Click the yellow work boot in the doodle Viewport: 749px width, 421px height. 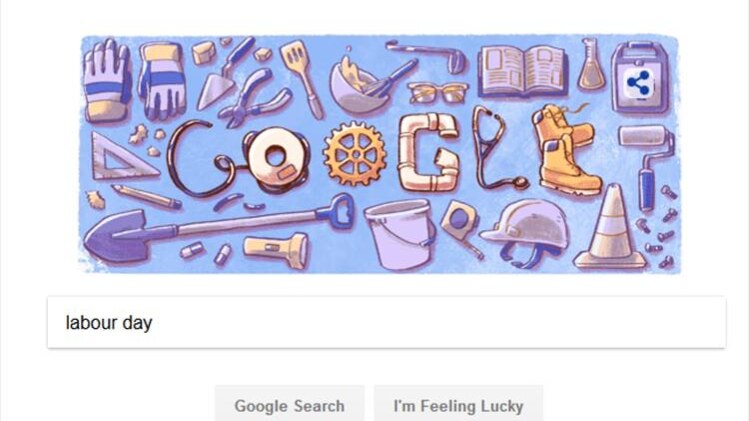[568, 149]
